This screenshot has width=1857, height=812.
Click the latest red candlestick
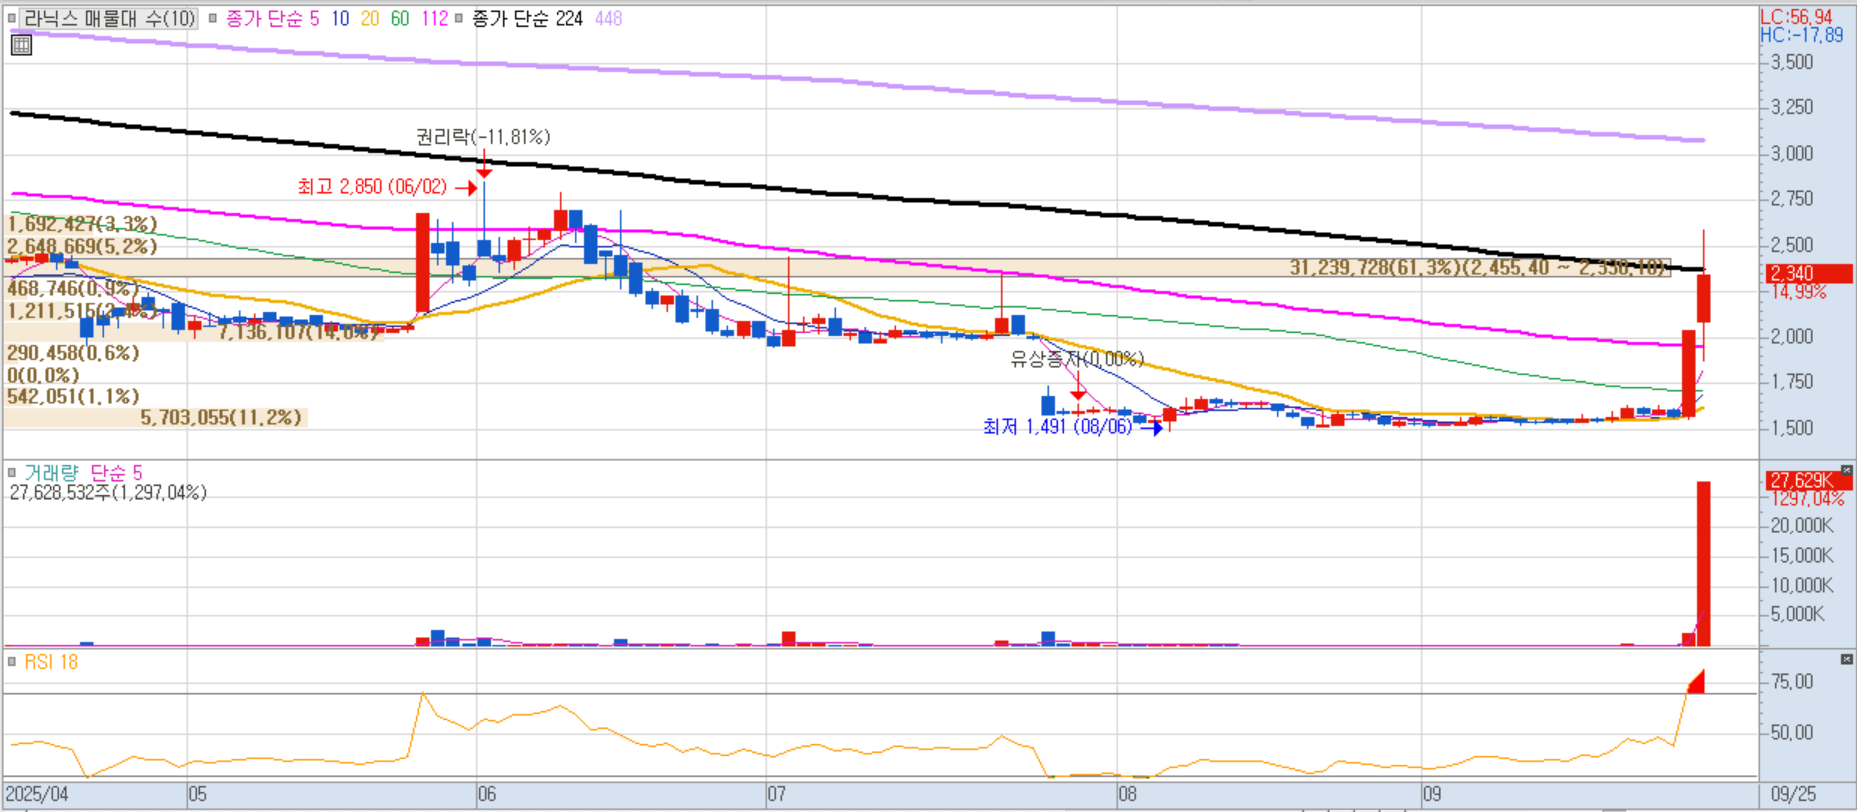[x=1704, y=298]
